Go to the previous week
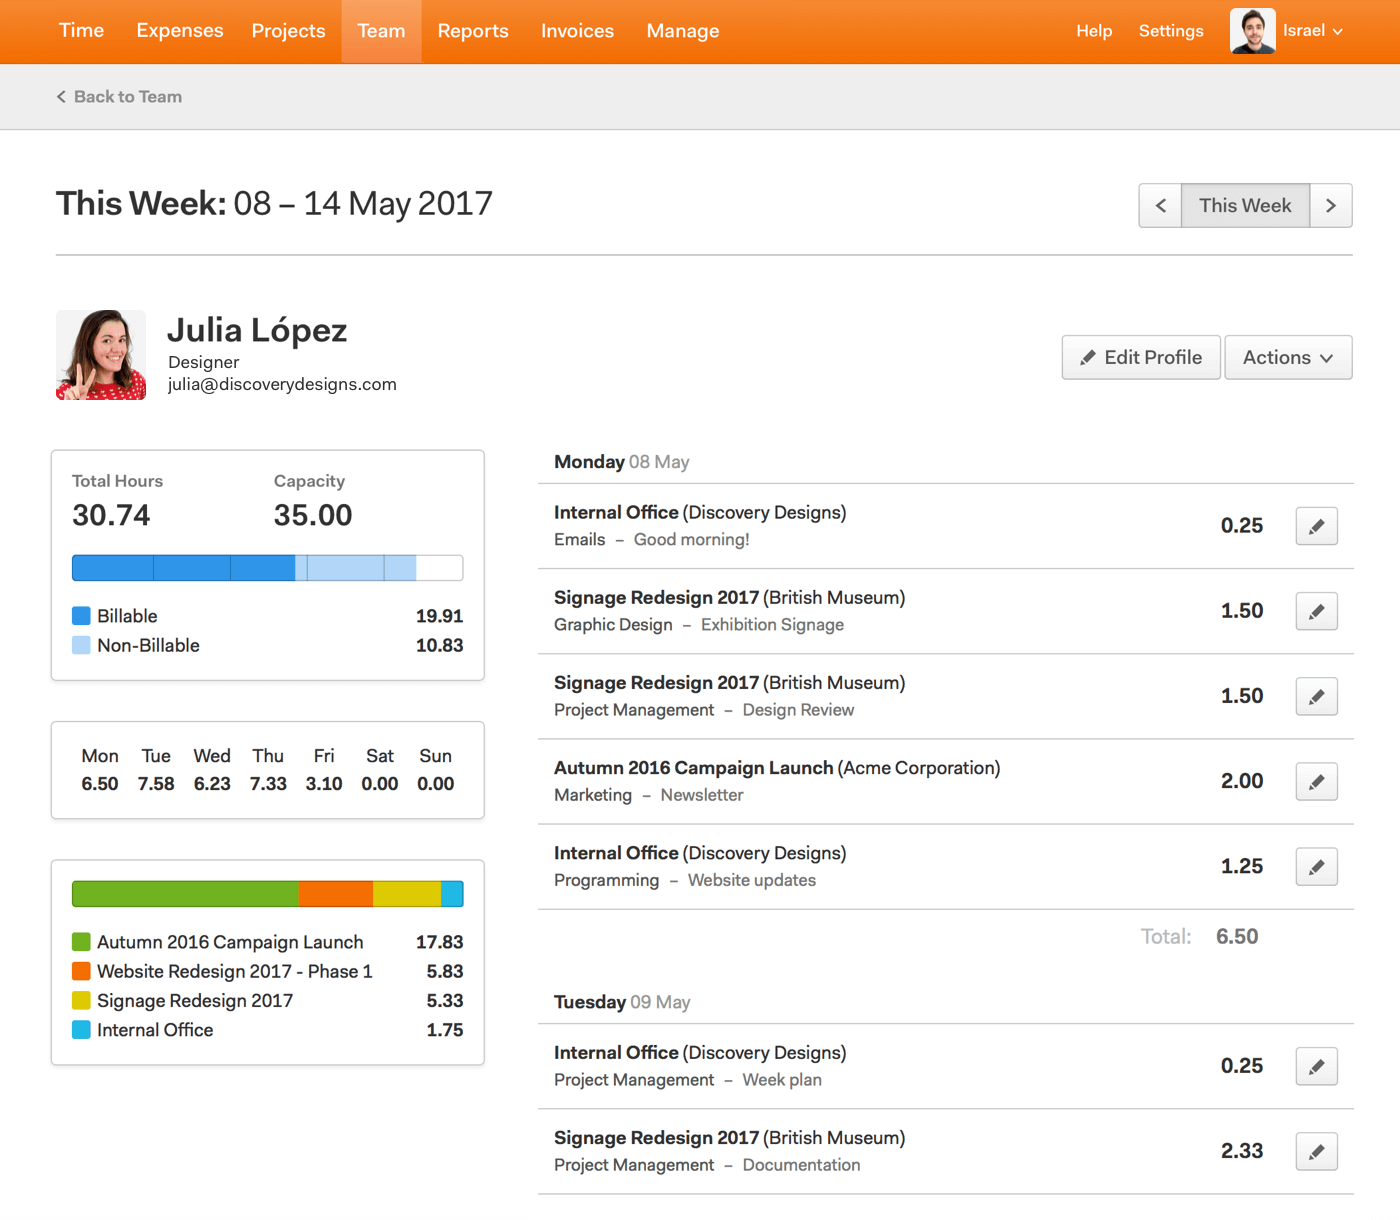Viewport: 1400px width, 1220px height. 1160,205
